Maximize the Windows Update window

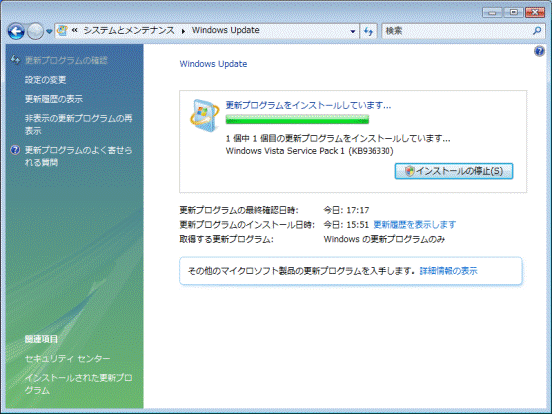point(514,13)
